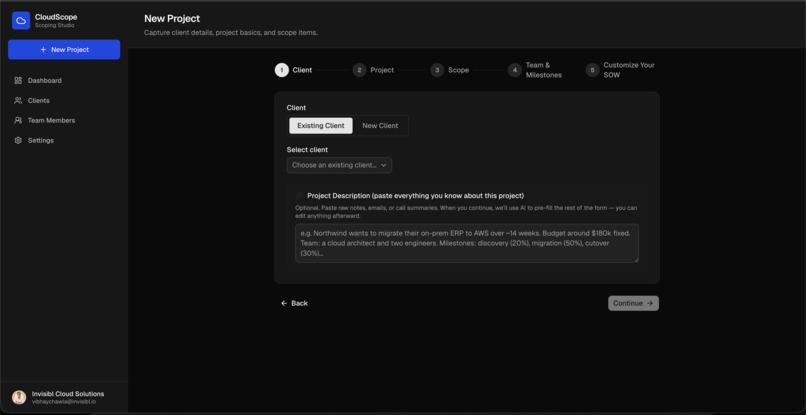Click the Clients people icon
Screen dimensions: 806x415
coord(18,100)
